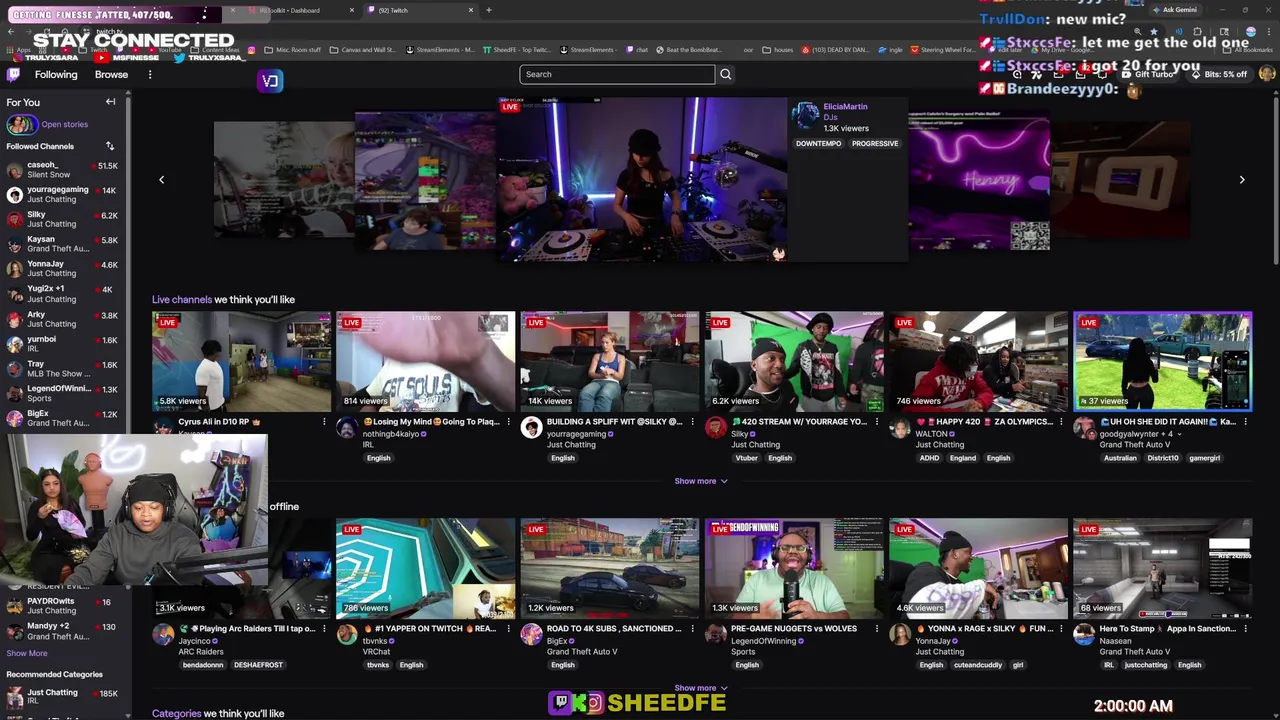Go to previous carousel stream

162,180
